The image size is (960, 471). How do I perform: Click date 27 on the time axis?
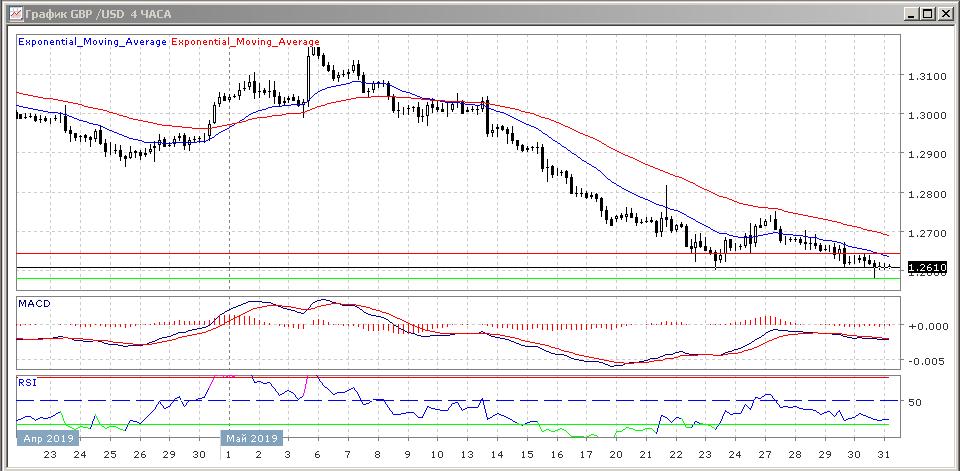[x=766, y=454]
